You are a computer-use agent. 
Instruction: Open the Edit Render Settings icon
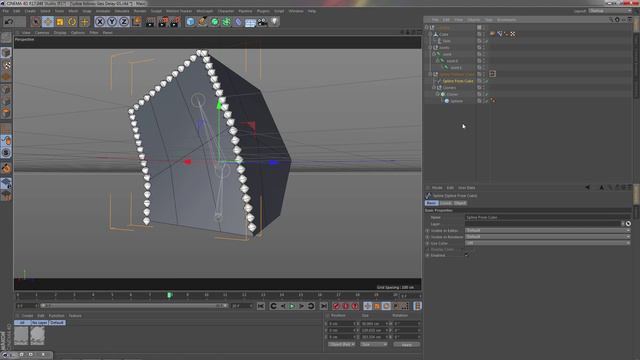click(175, 22)
